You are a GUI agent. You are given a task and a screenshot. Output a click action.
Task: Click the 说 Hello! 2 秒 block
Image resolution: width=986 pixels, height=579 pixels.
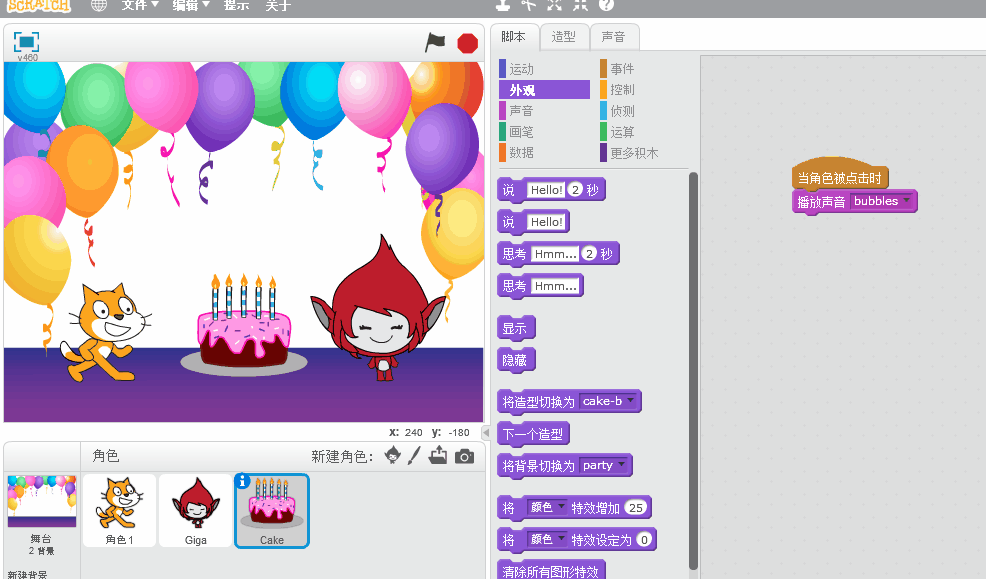click(x=551, y=190)
